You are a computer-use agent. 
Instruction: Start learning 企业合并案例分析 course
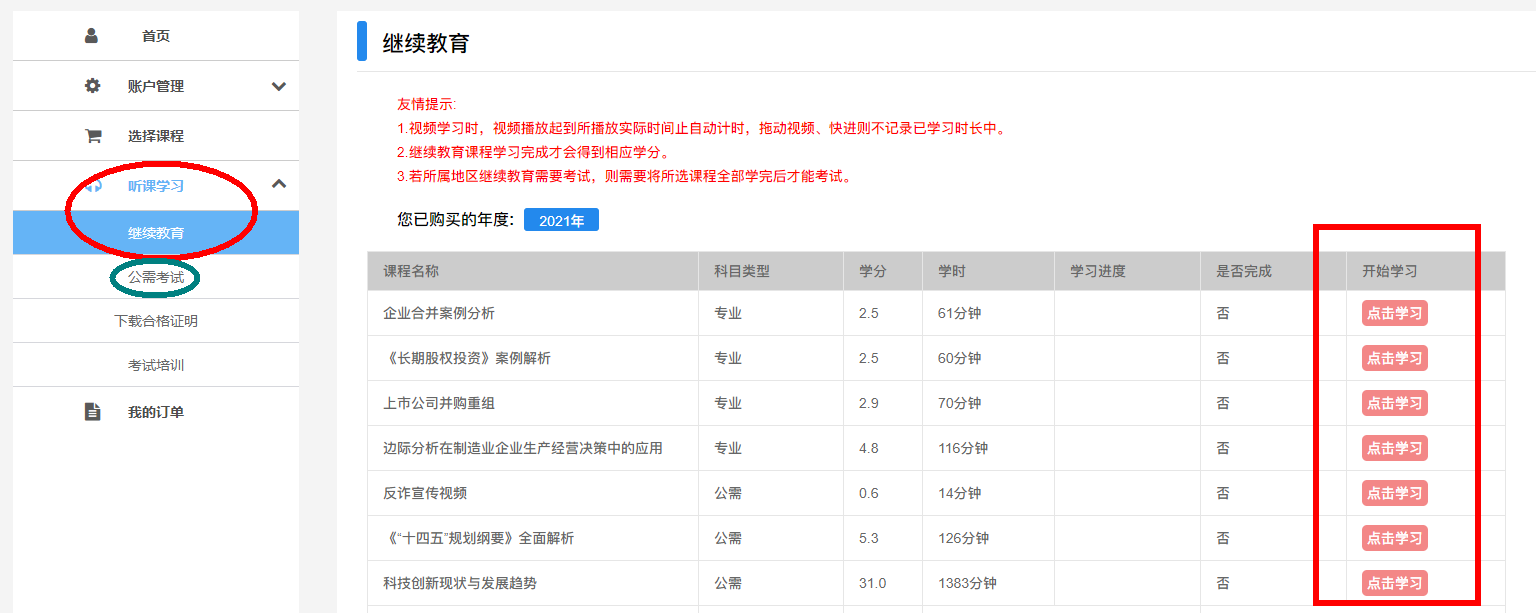(1394, 313)
